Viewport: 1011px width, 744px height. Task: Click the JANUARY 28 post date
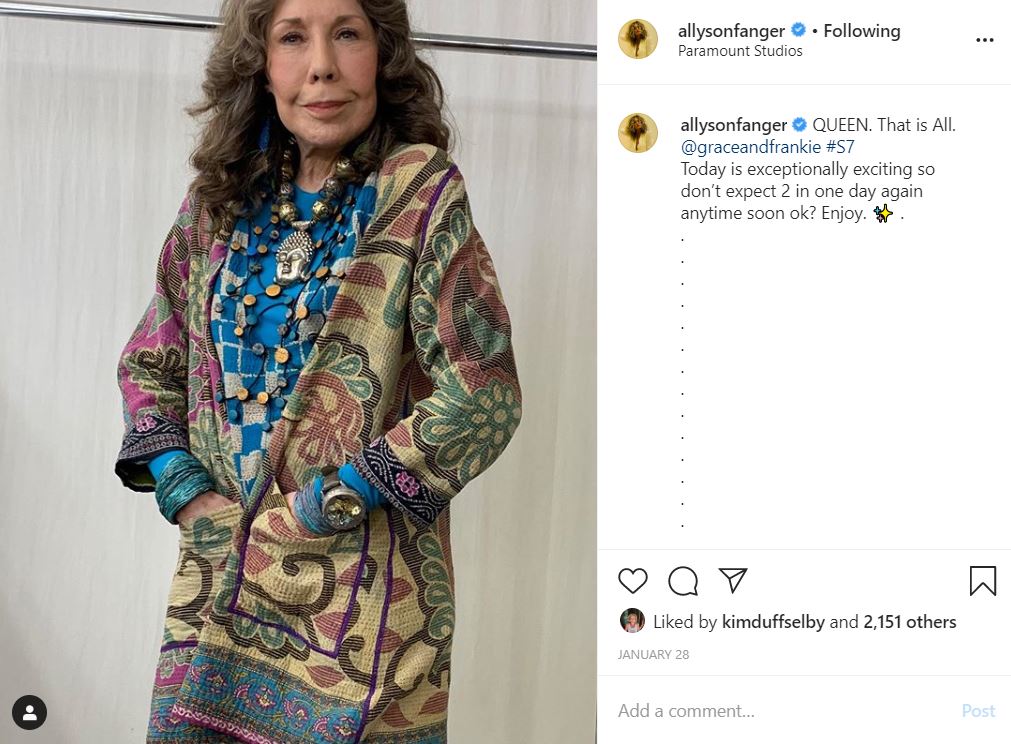point(653,655)
